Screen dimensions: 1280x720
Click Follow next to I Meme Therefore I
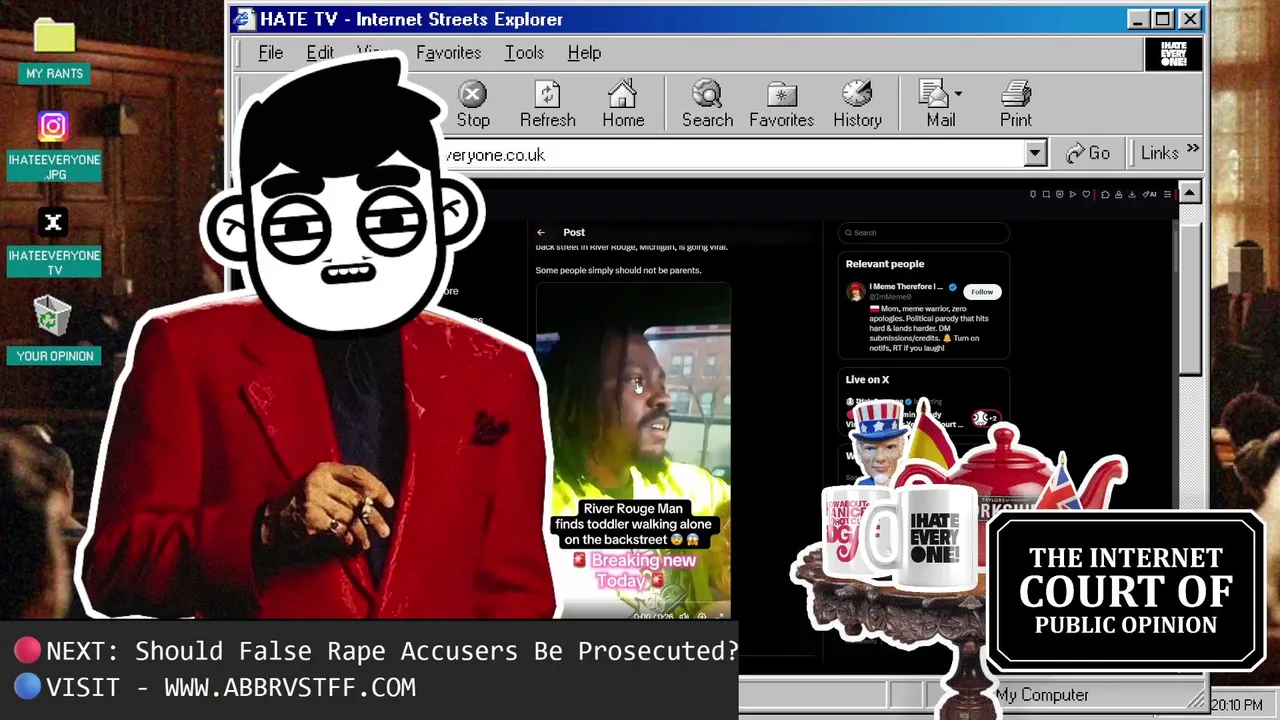coord(982,292)
